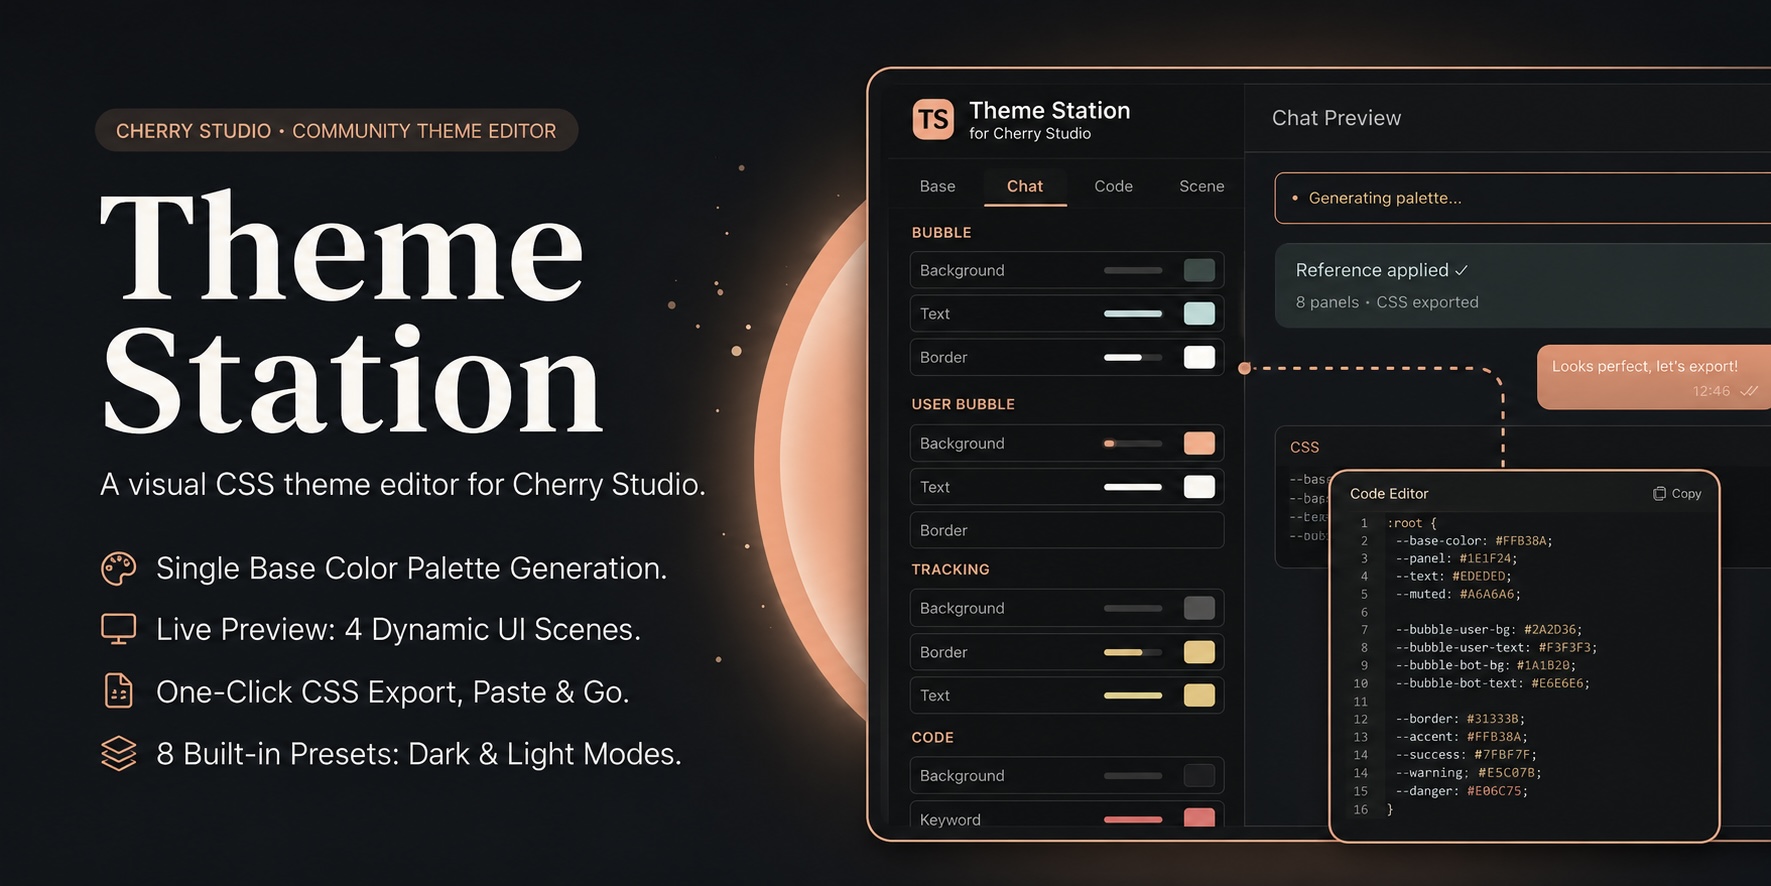Screen dimensions: 1771x886
Task: Click the User Bubble Border row
Action: coord(1067,530)
